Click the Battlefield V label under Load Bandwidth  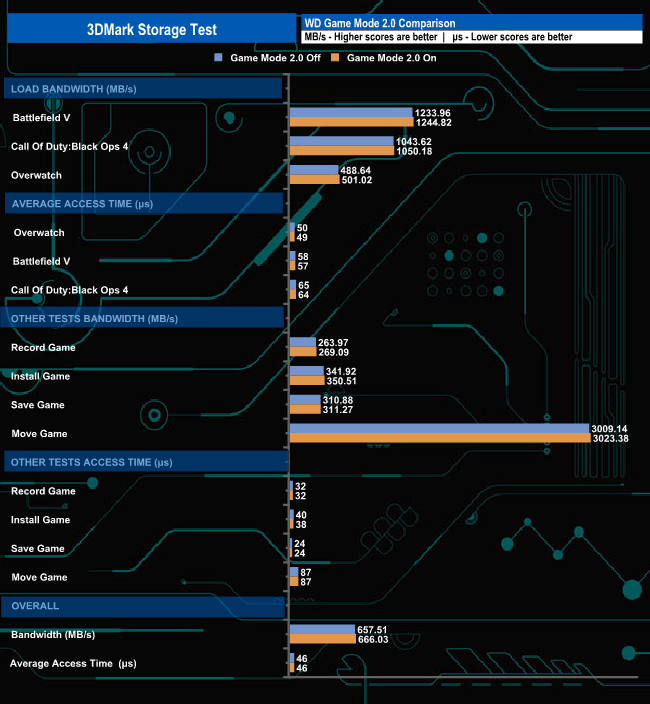41,118
